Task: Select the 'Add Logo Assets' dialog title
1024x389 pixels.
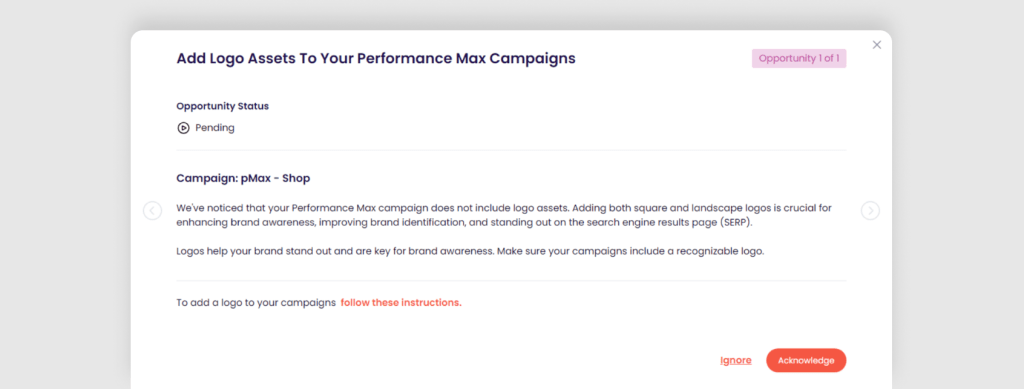Action: pyautogui.click(x=376, y=59)
